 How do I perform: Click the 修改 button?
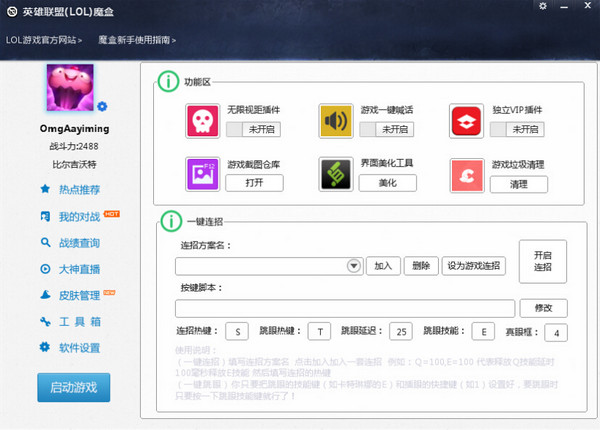543,308
